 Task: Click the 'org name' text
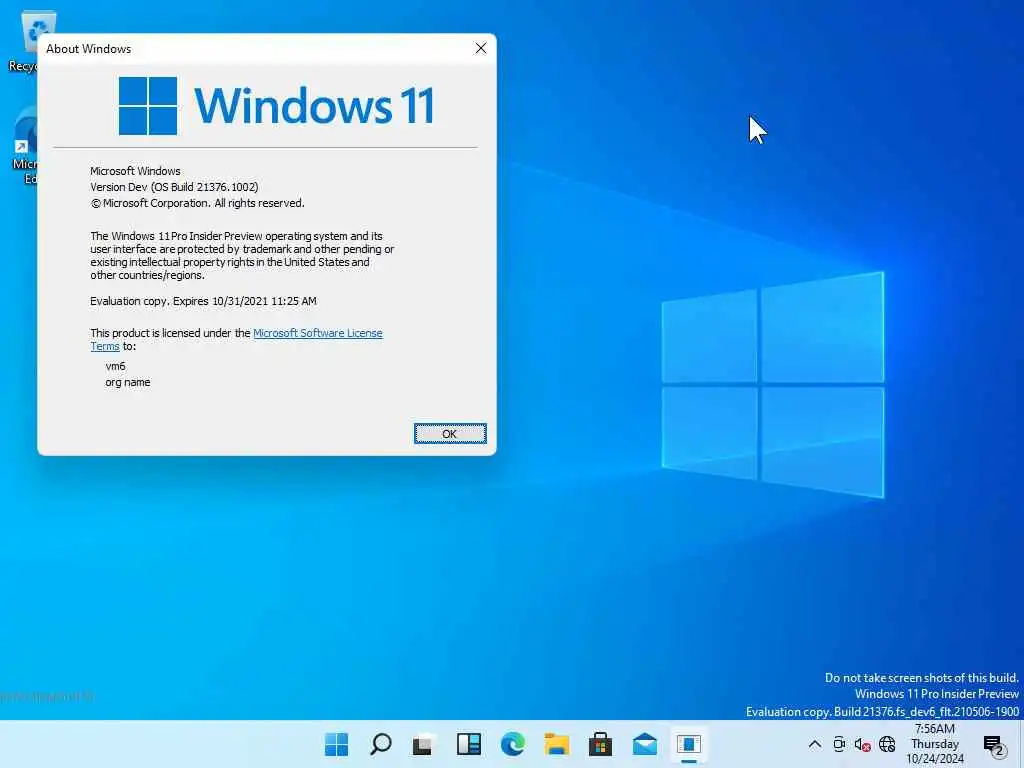[x=127, y=382]
